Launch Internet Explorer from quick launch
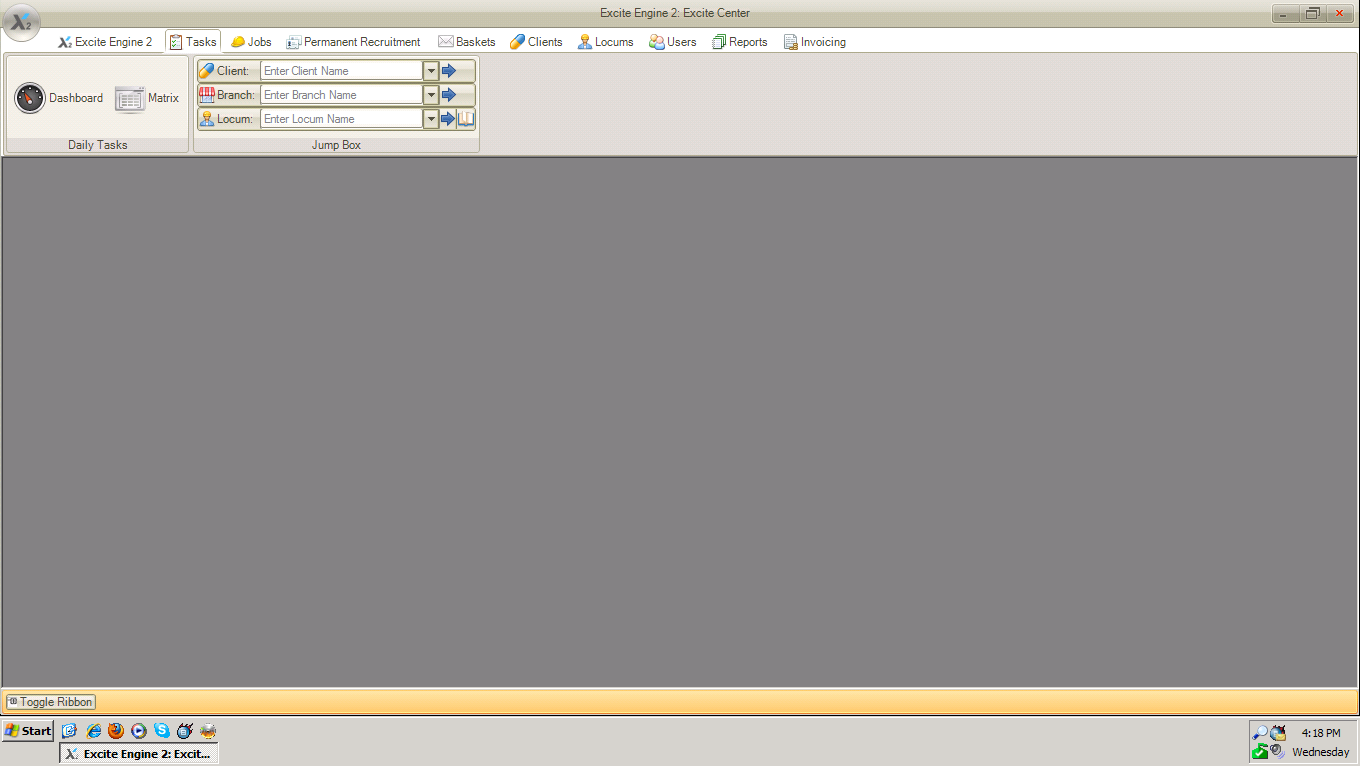This screenshot has height=766, width=1360. pos(93,731)
